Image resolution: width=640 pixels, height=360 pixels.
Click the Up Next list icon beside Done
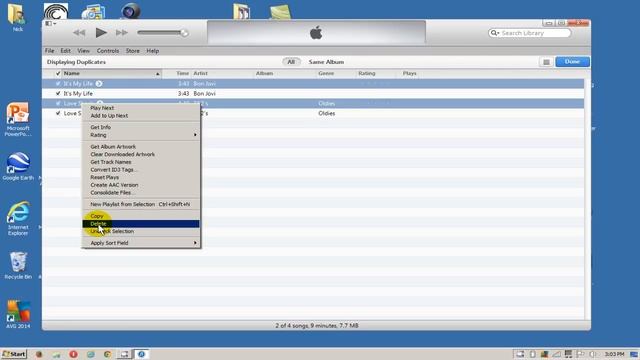tap(546, 62)
